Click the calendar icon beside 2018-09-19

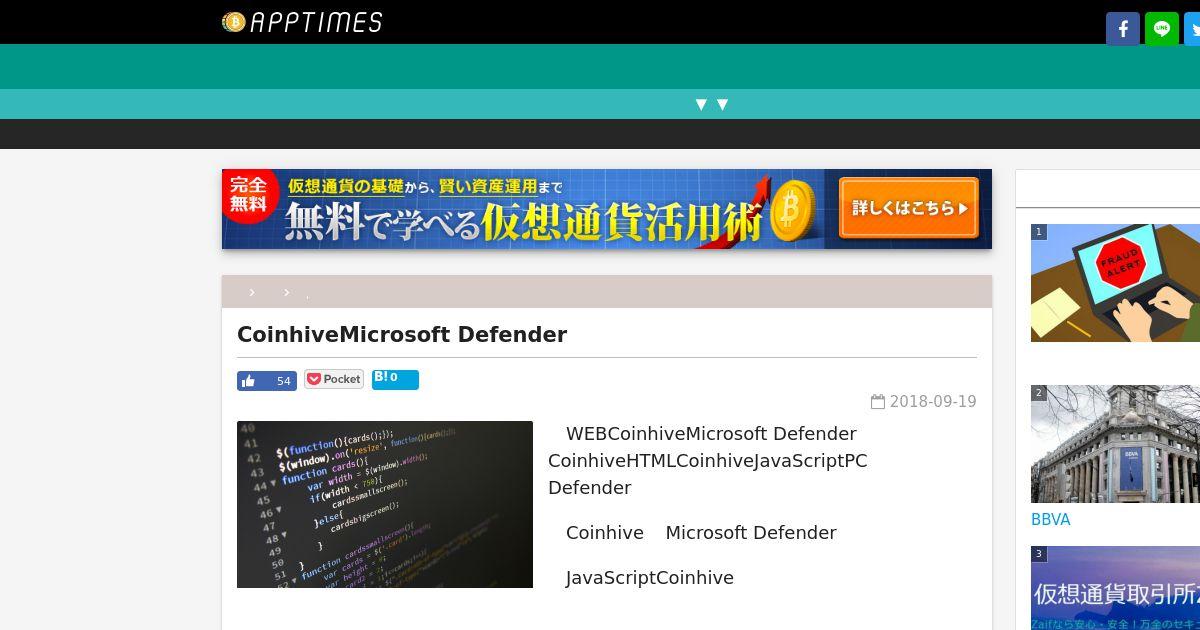point(878,402)
